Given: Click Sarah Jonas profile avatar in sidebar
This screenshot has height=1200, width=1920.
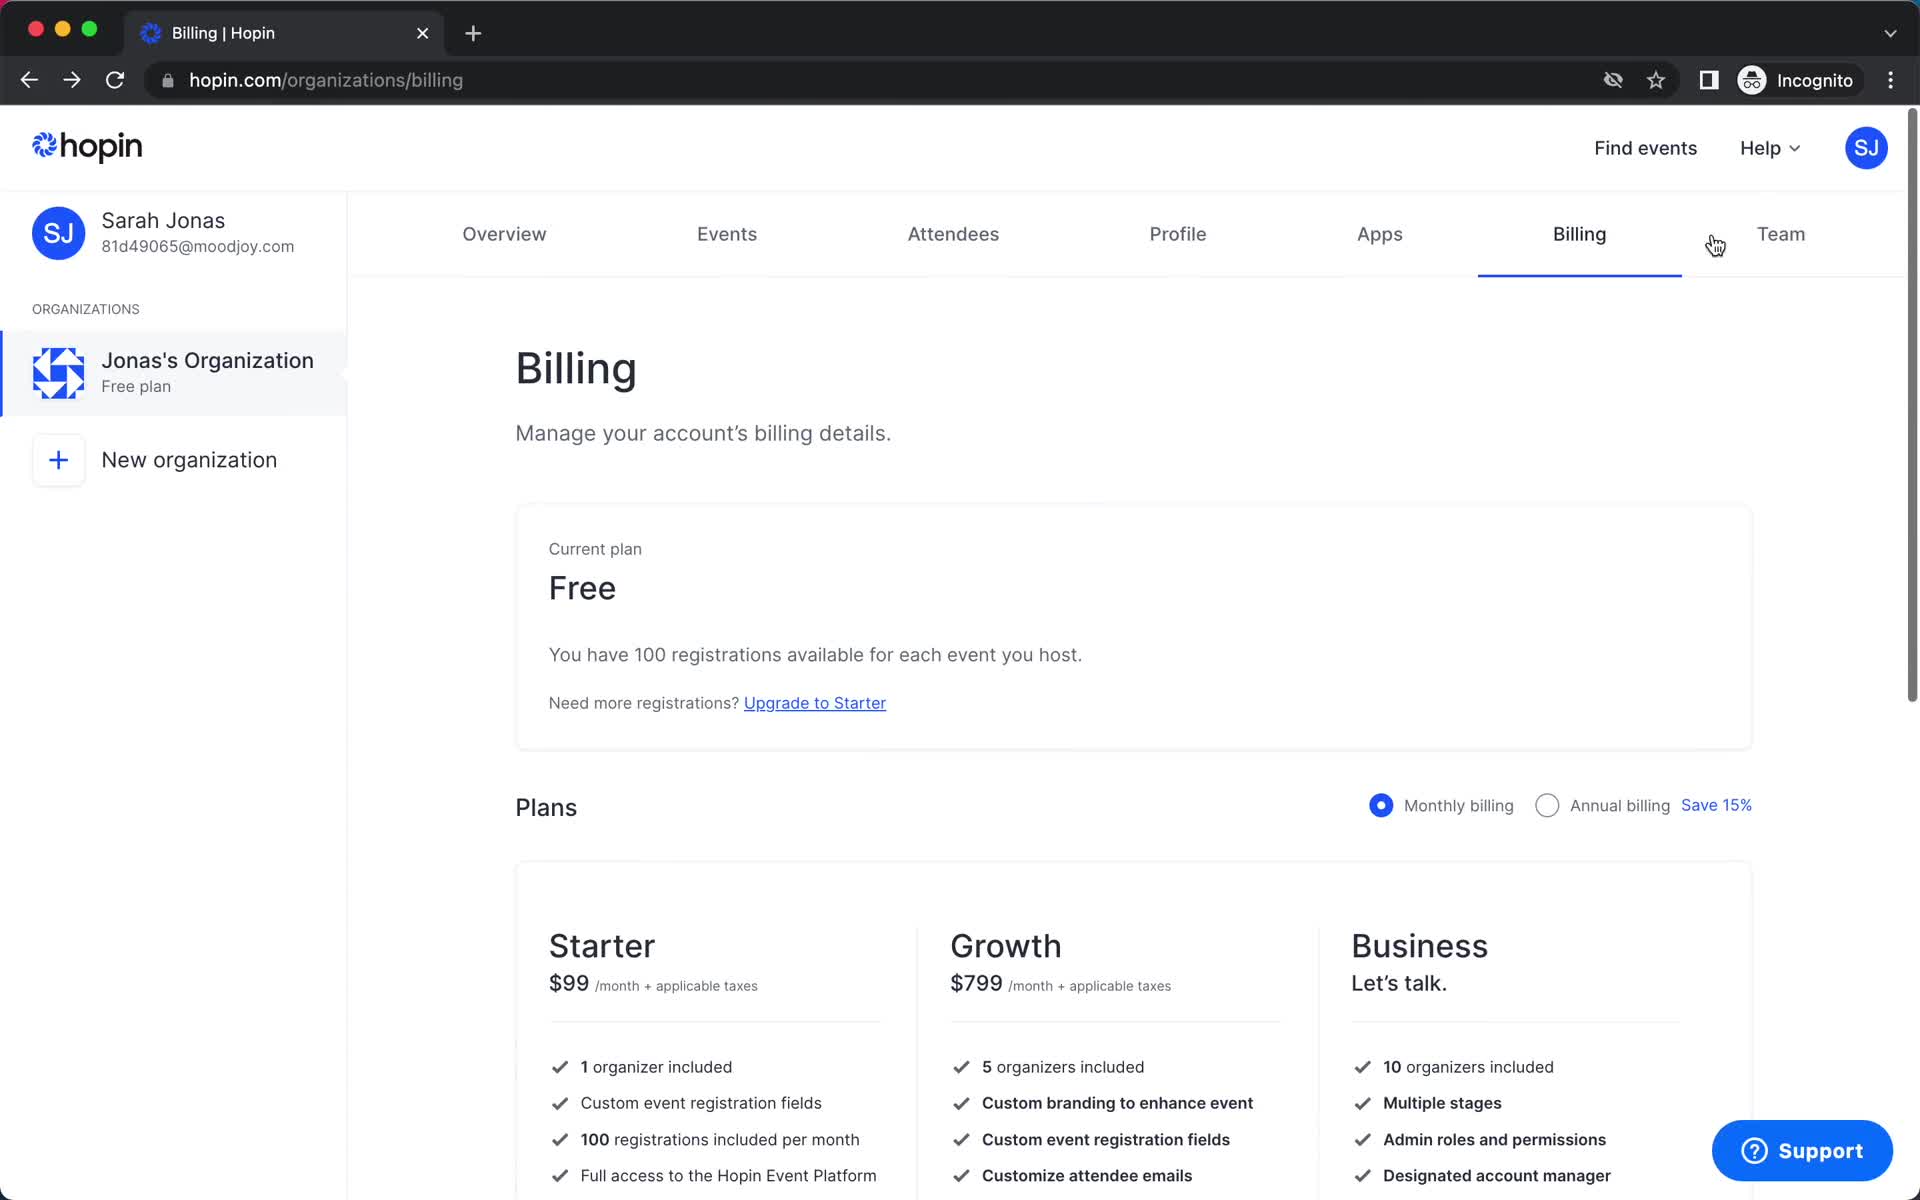Looking at the screenshot, I should (x=58, y=233).
